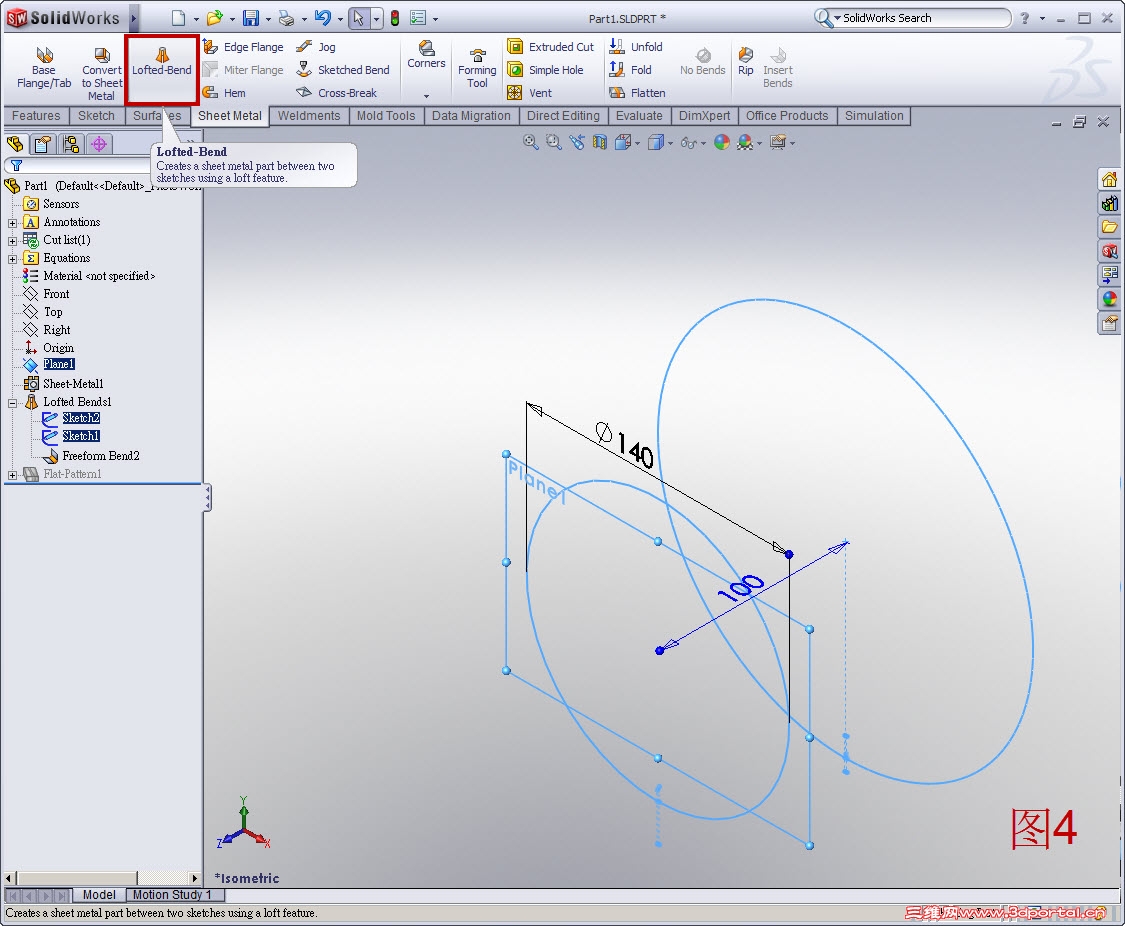
Task: Expand the Cut list(1) node
Action: (12, 241)
